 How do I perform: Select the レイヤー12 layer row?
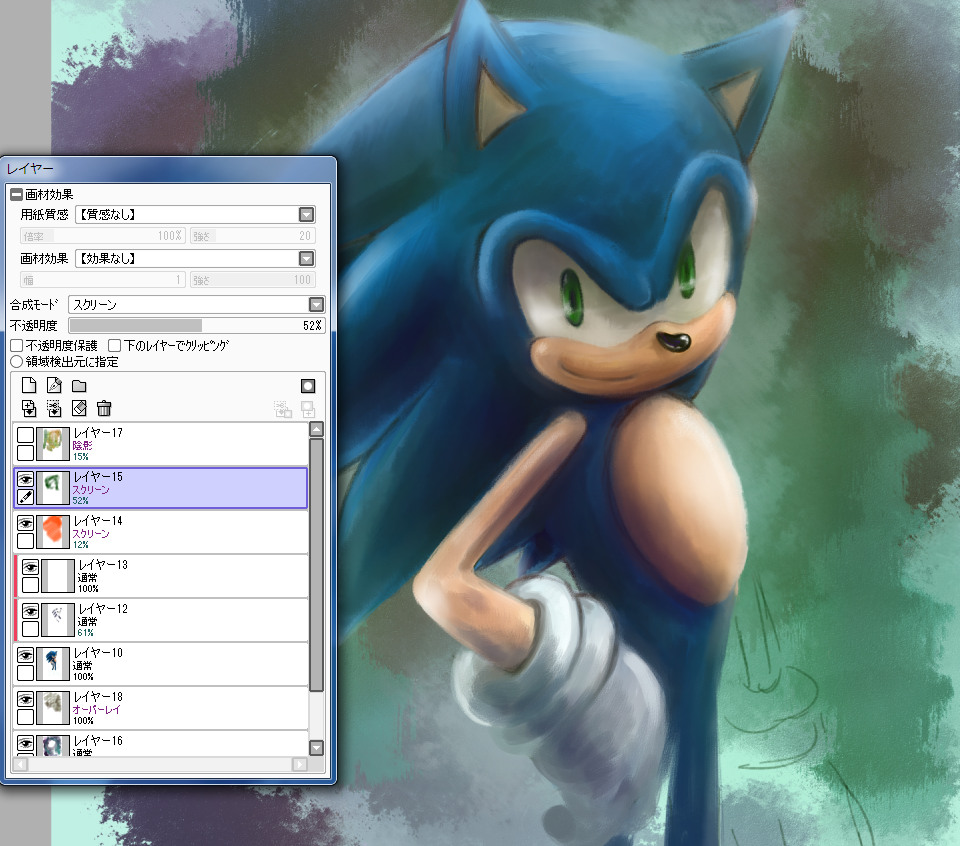click(x=160, y=620)
